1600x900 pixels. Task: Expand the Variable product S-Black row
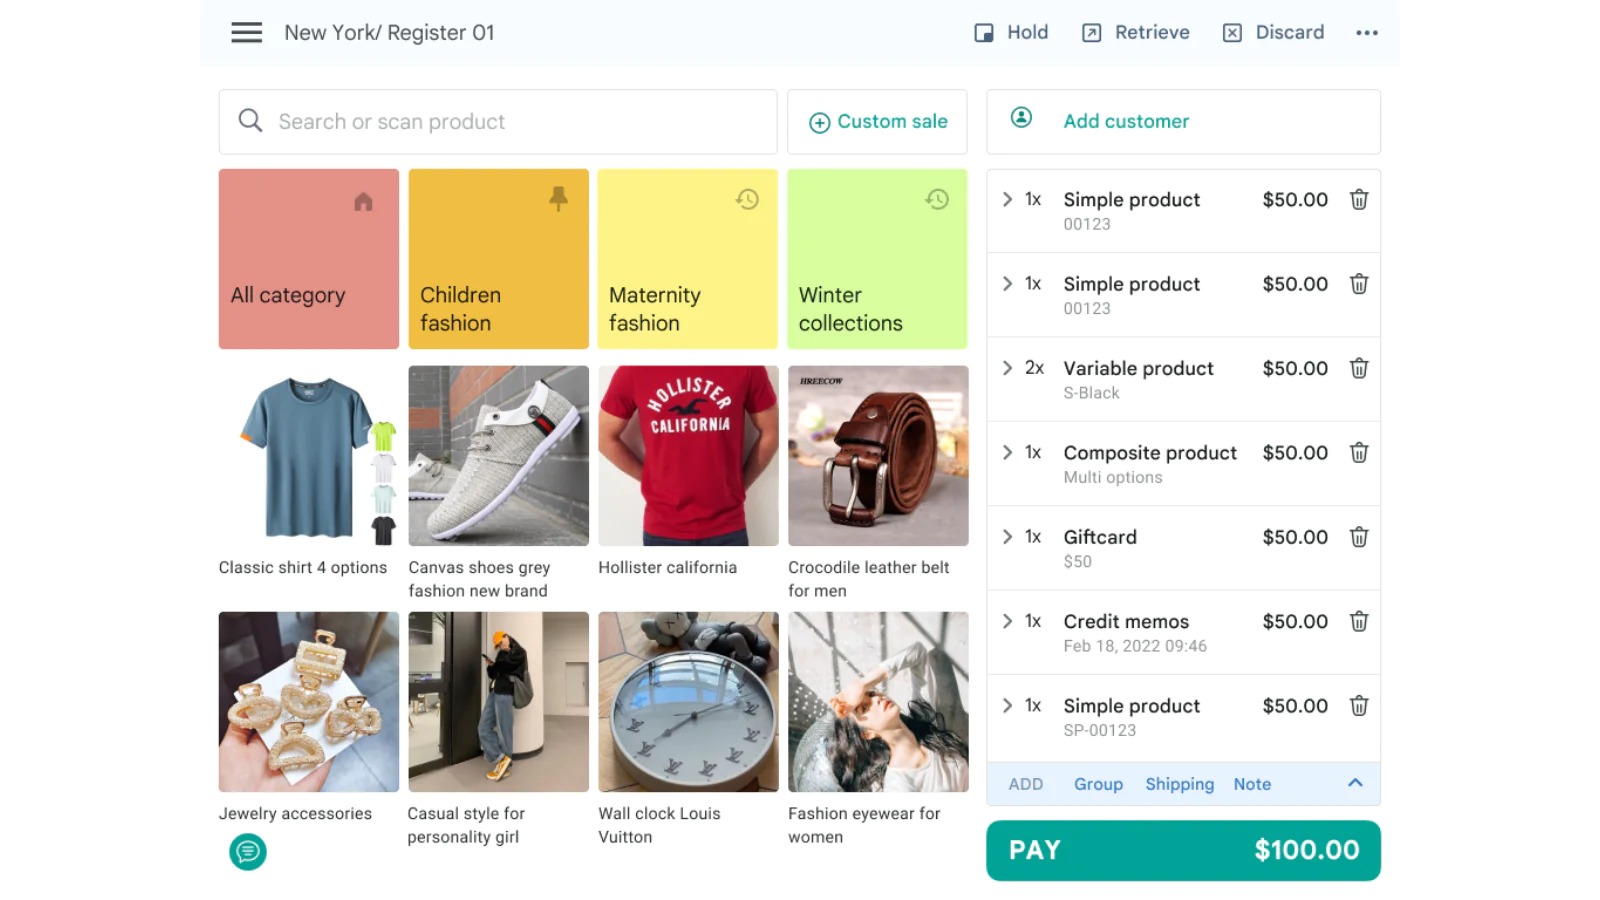pyautogui.click(x=1006, y=368)
